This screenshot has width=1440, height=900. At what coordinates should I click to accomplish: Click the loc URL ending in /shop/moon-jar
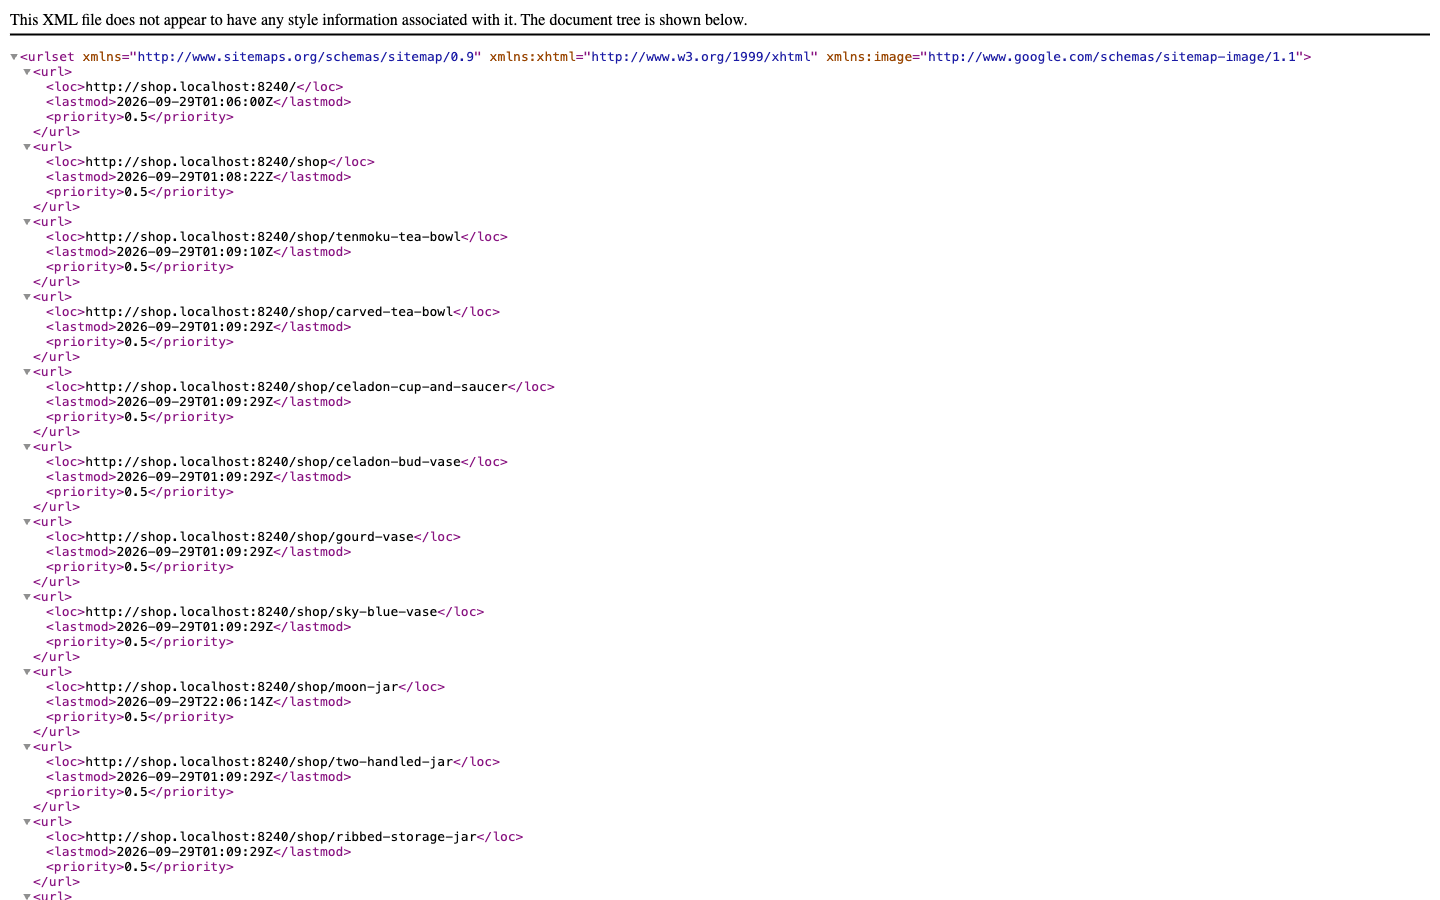pyautogui.click(x=242, y=687)
